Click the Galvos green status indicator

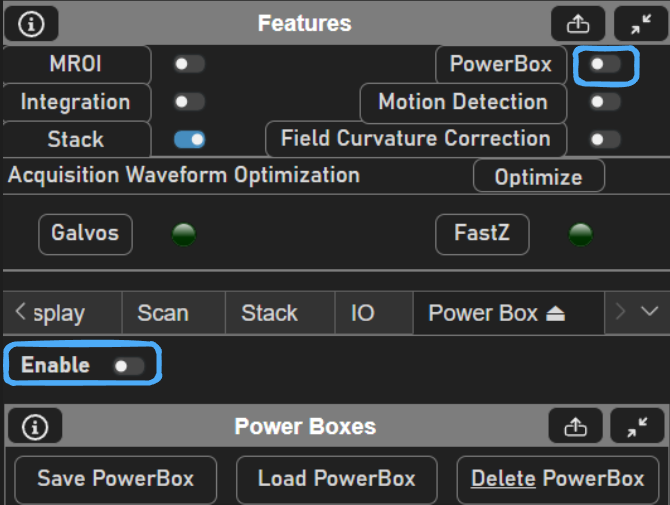tap(183, 235)
